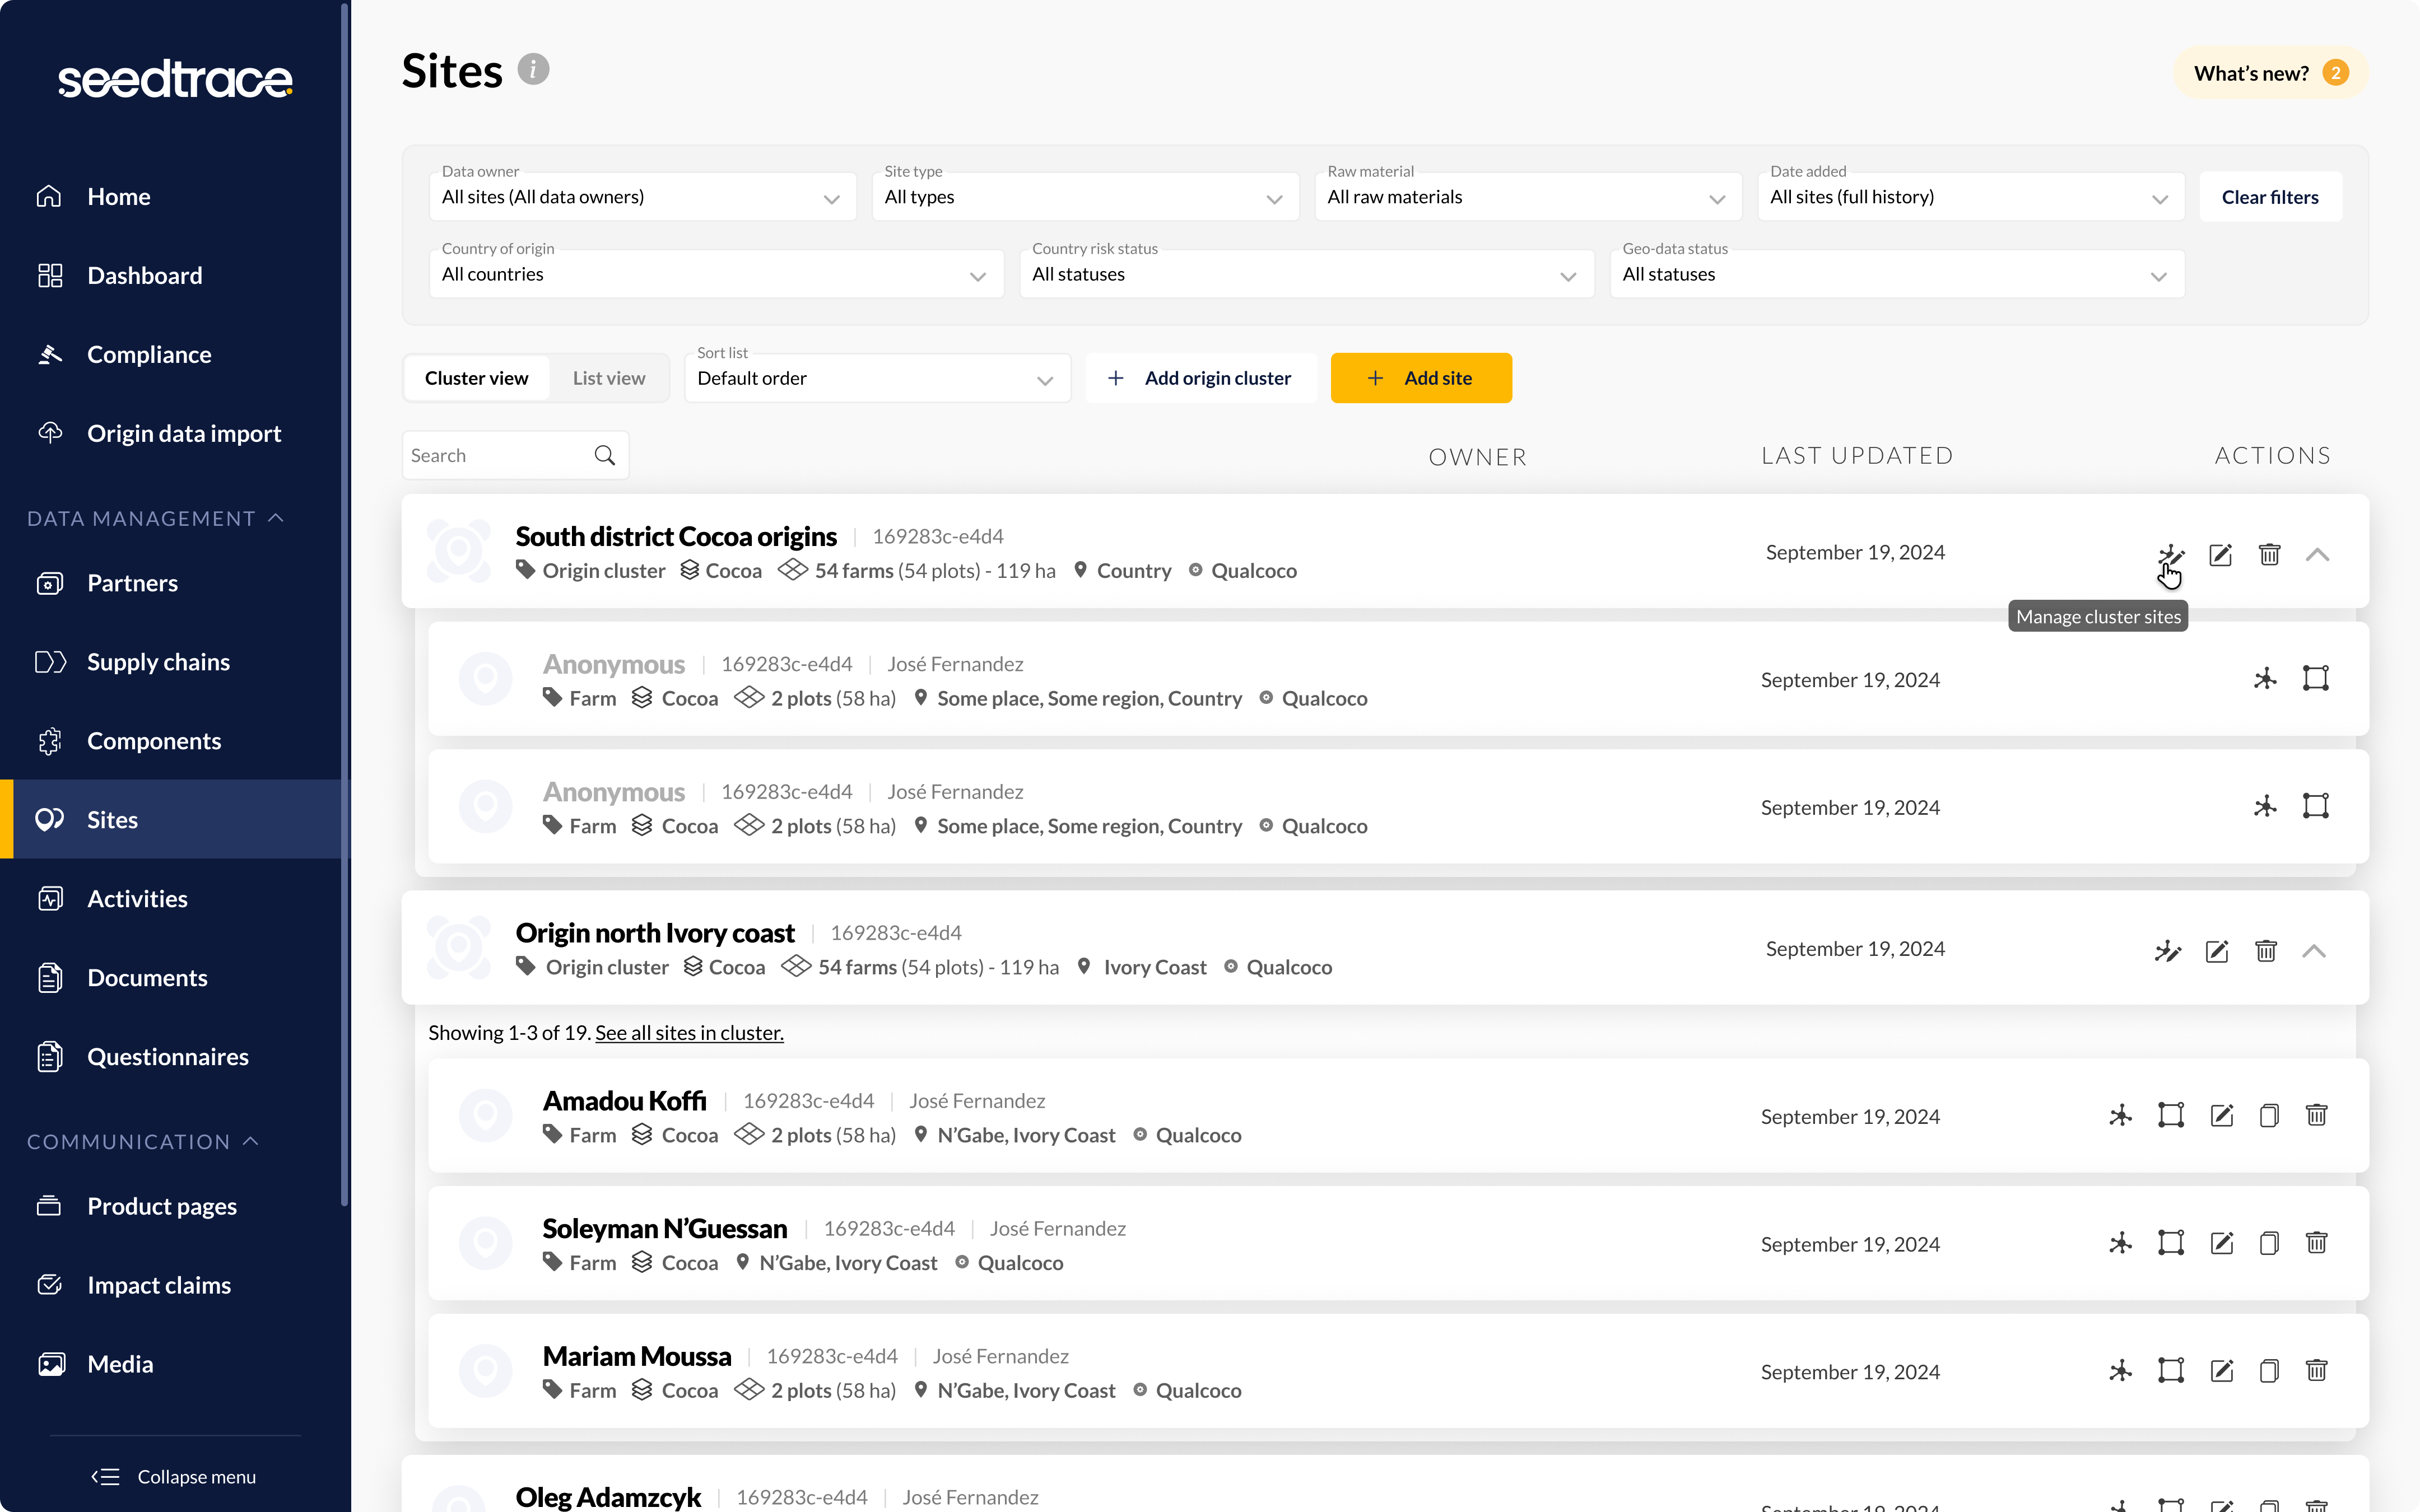Click the See all sites in cluster link
Image resolution: width=2420 pixels, height=1512 pixels.
point(688,1032)
